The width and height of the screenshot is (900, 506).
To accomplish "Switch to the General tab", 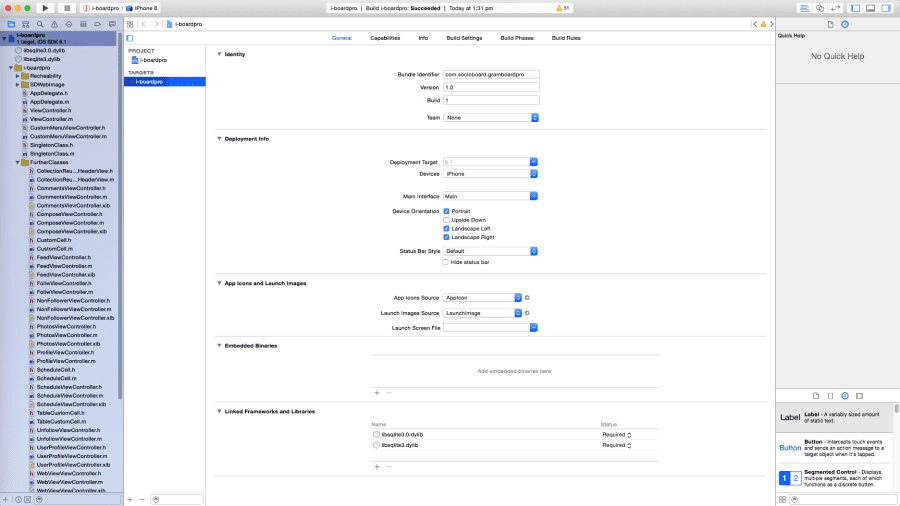I will (x=342, y=38).
